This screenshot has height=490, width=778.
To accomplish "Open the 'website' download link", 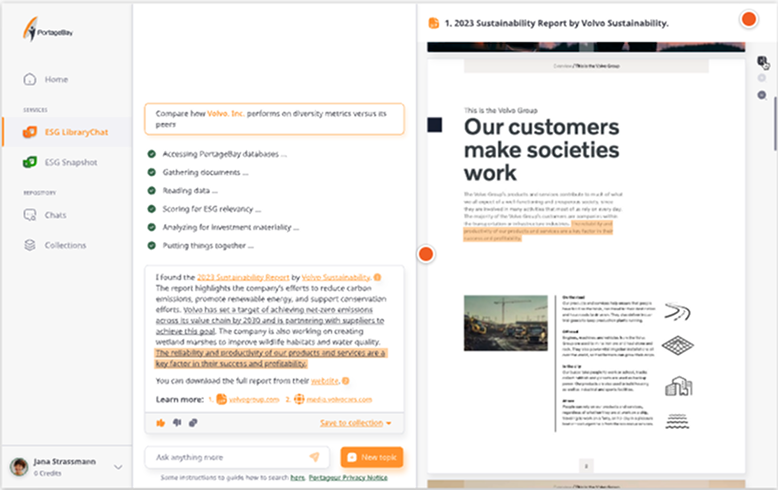I will 325,381.
